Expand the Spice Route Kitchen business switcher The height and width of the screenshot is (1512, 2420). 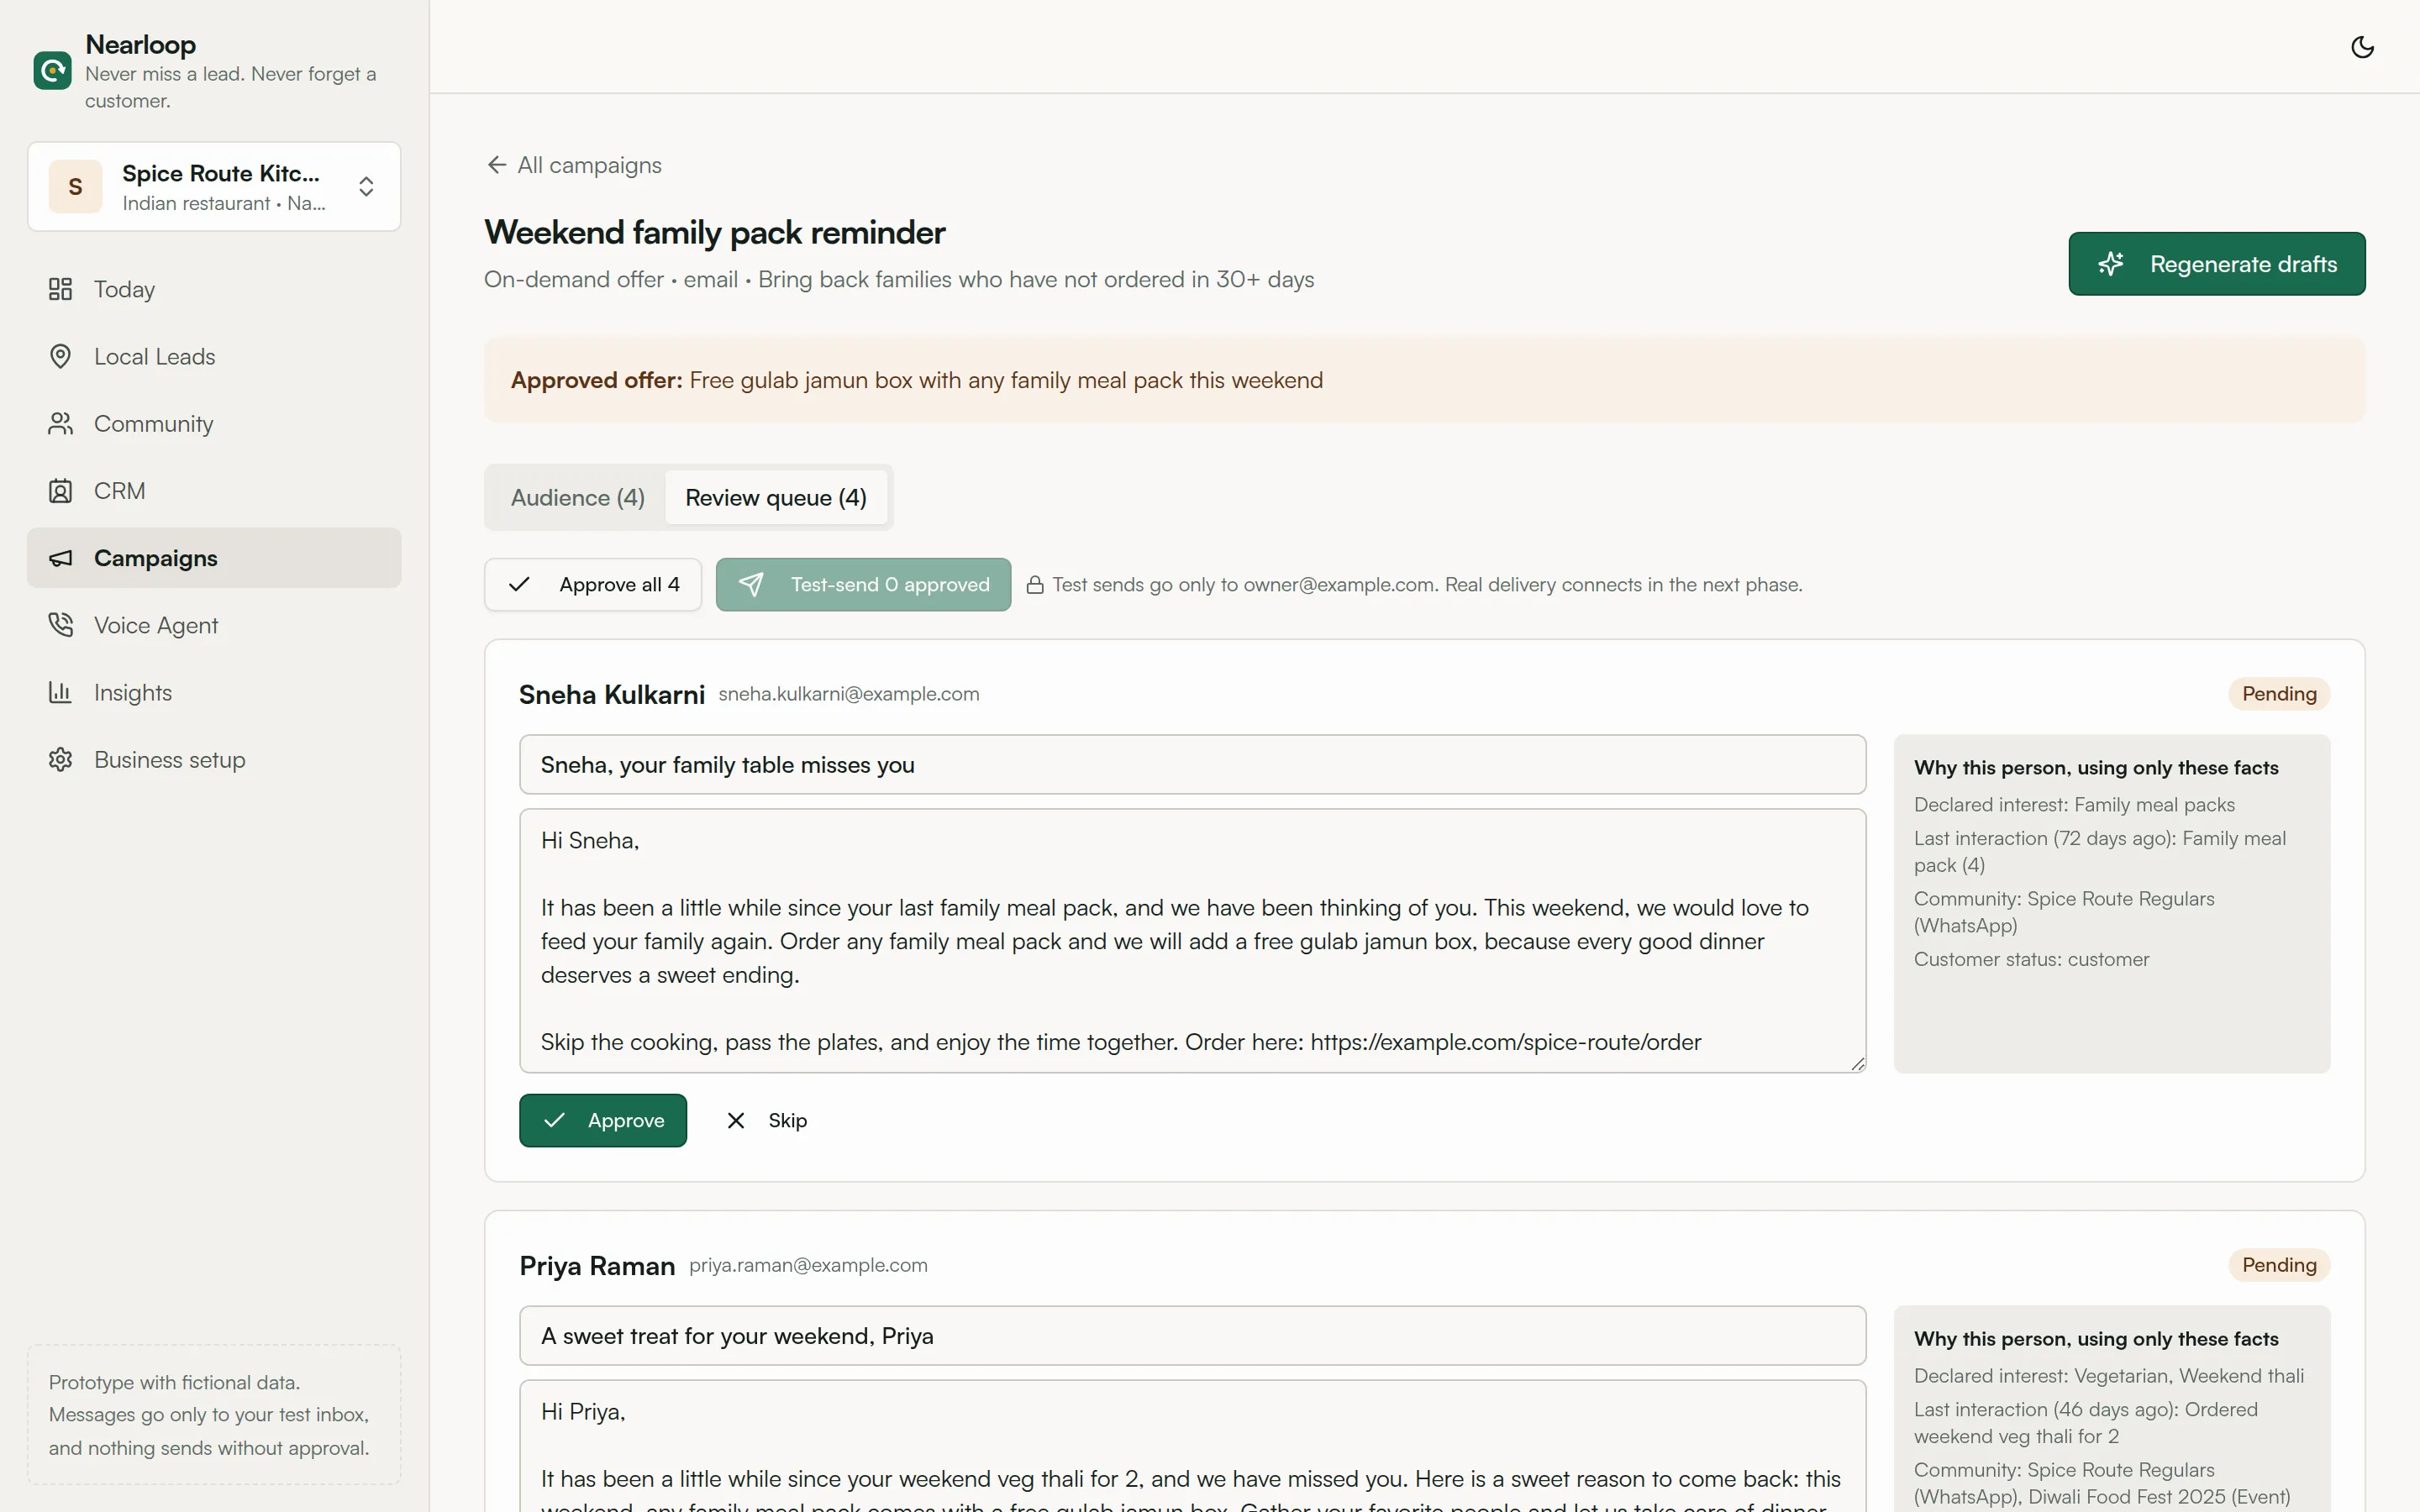point(214,187)
